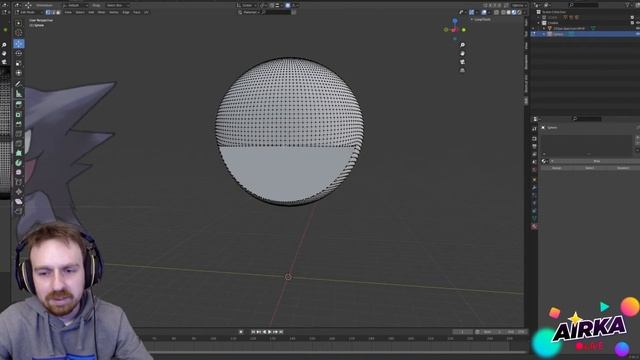
Task: Select the Rotate tool
Action: point(18,53)
